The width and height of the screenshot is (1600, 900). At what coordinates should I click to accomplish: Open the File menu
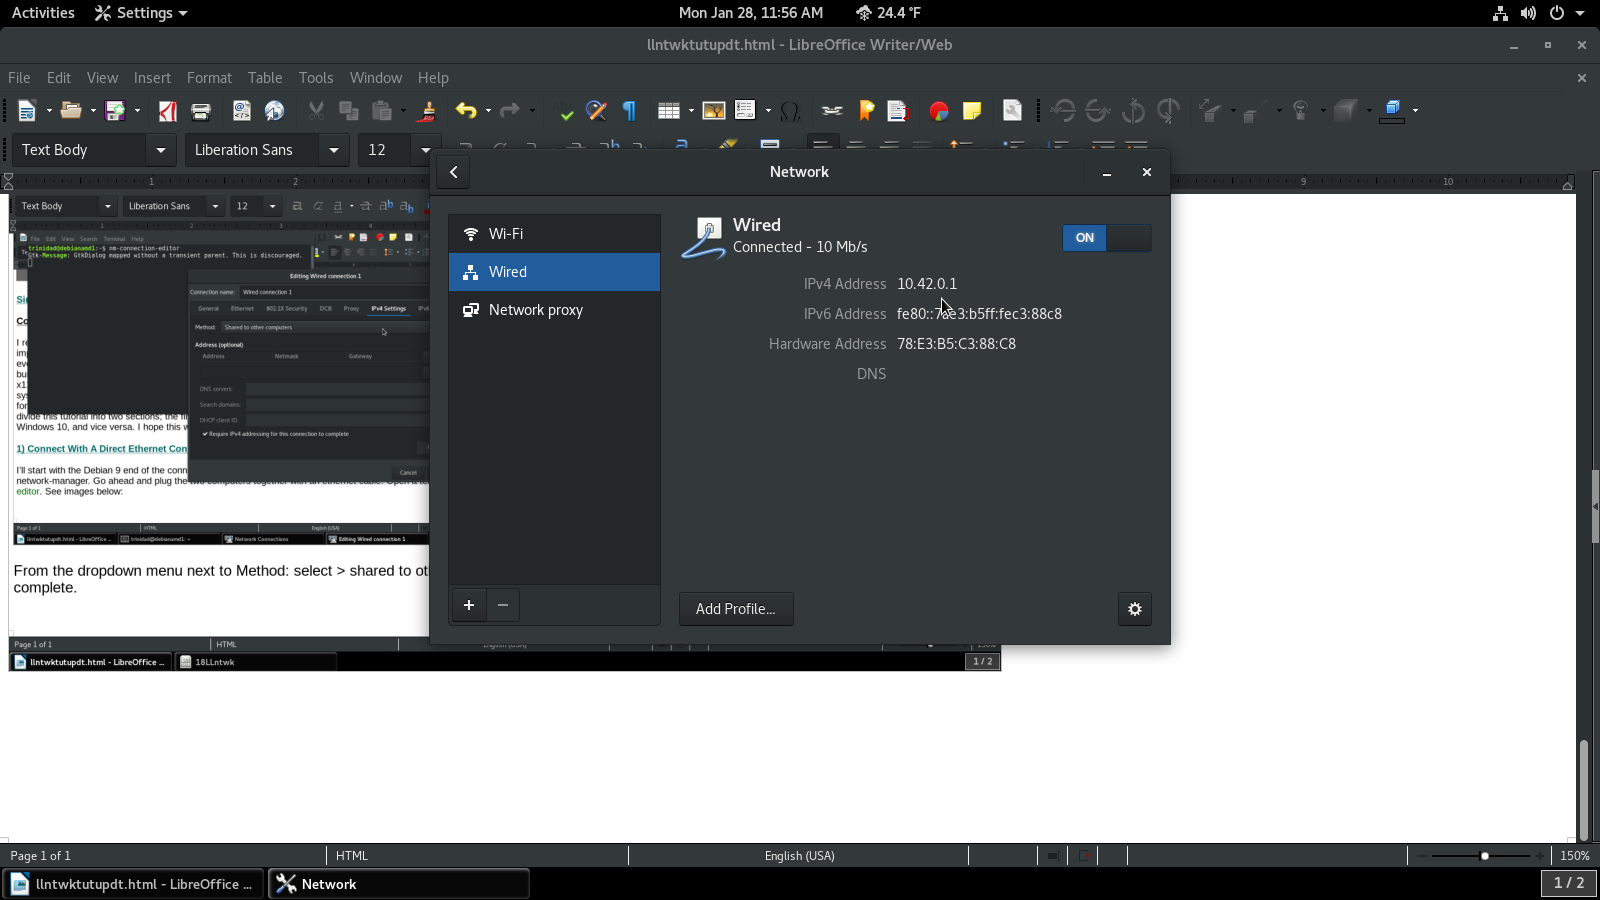click(x=19, y=78)
